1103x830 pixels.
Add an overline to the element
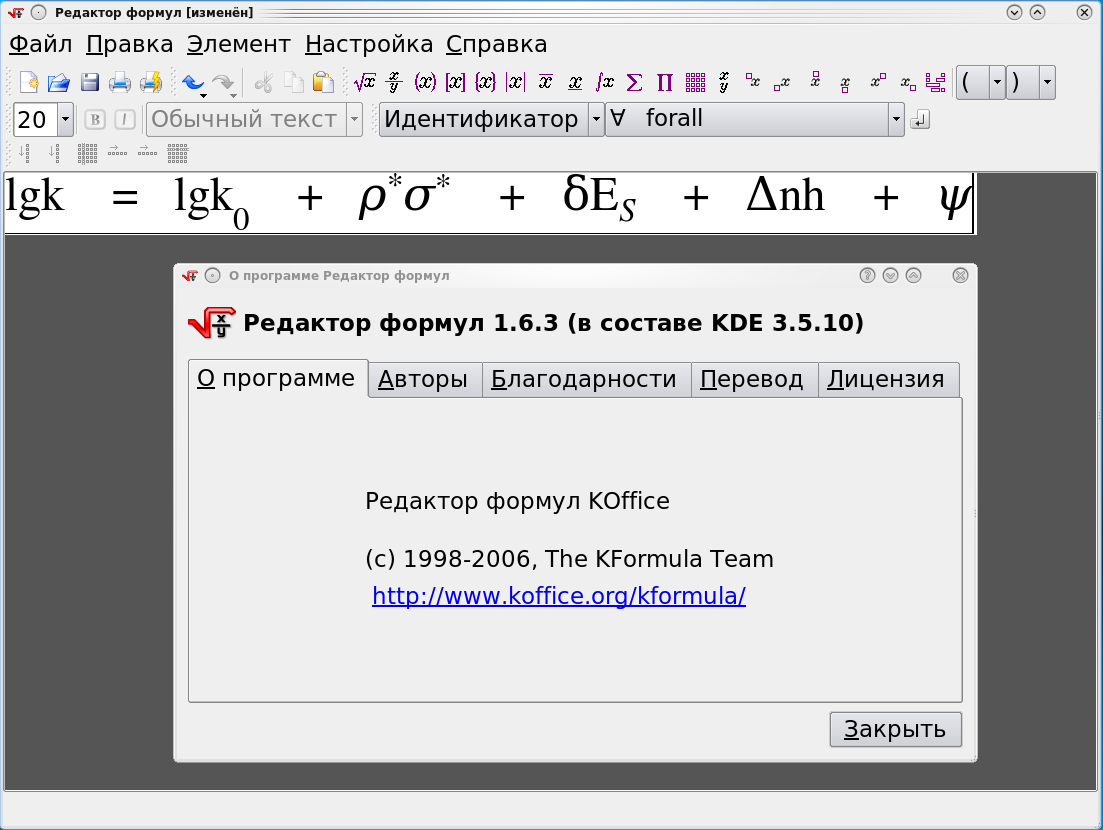[545, 82]
